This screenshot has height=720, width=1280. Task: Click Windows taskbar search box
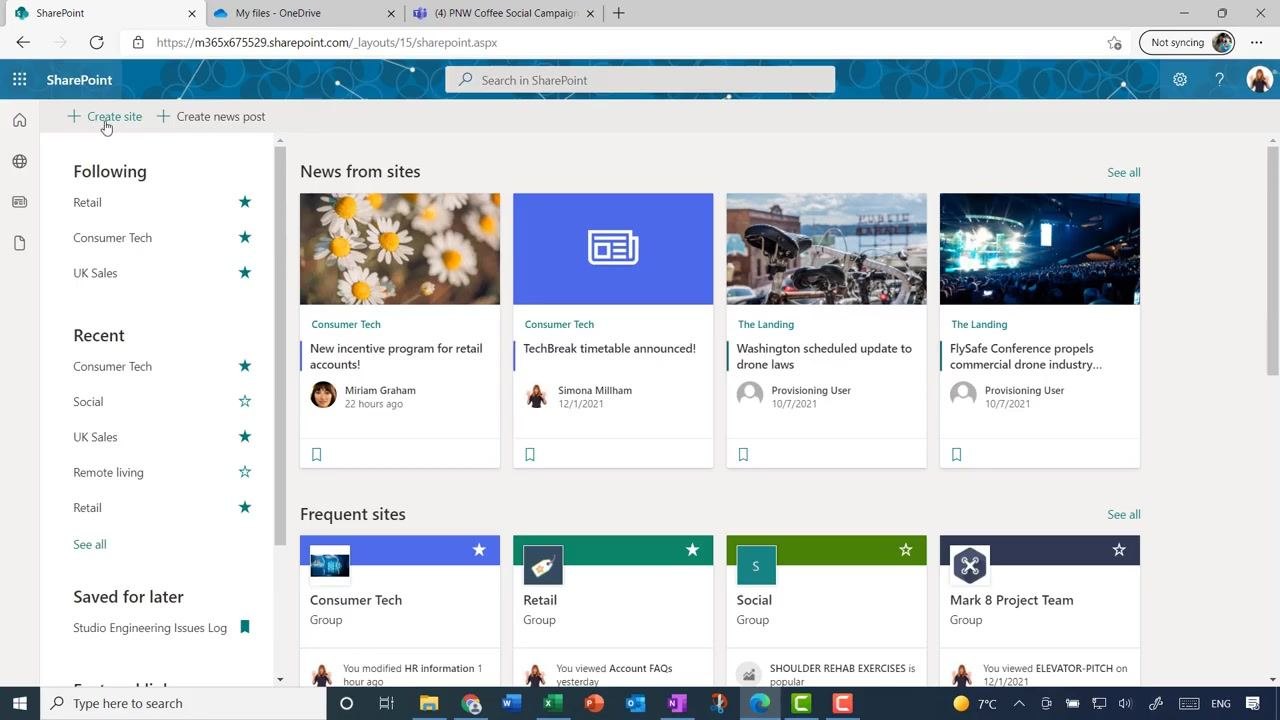(183, 703)
